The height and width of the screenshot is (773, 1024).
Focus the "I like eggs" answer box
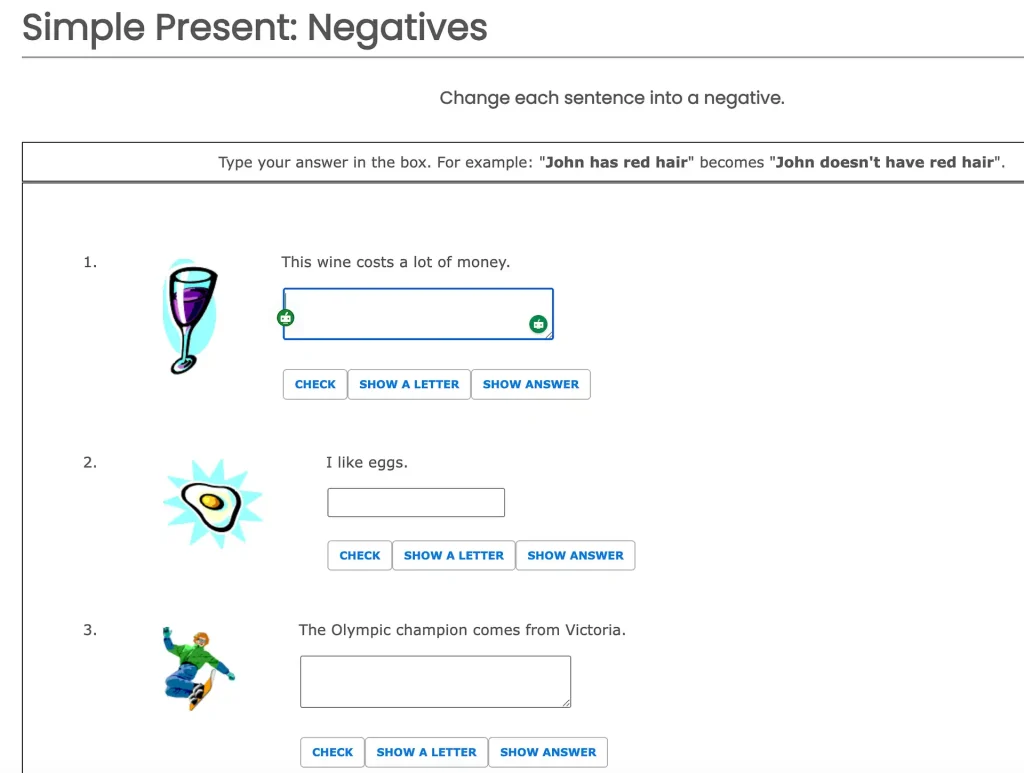[416, 503]
